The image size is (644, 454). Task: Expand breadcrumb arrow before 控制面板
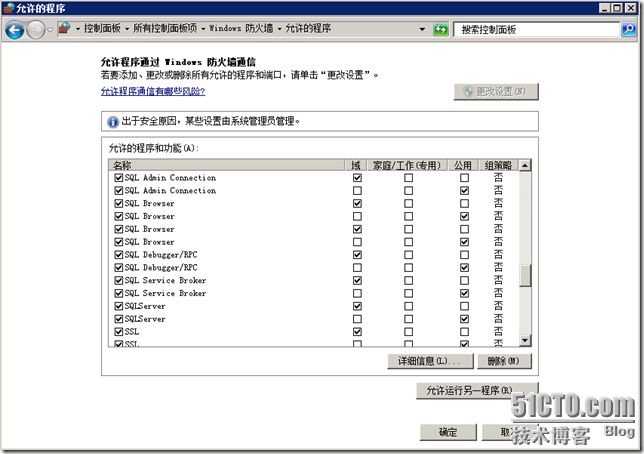pyautogui.click(x=78, y=29)
